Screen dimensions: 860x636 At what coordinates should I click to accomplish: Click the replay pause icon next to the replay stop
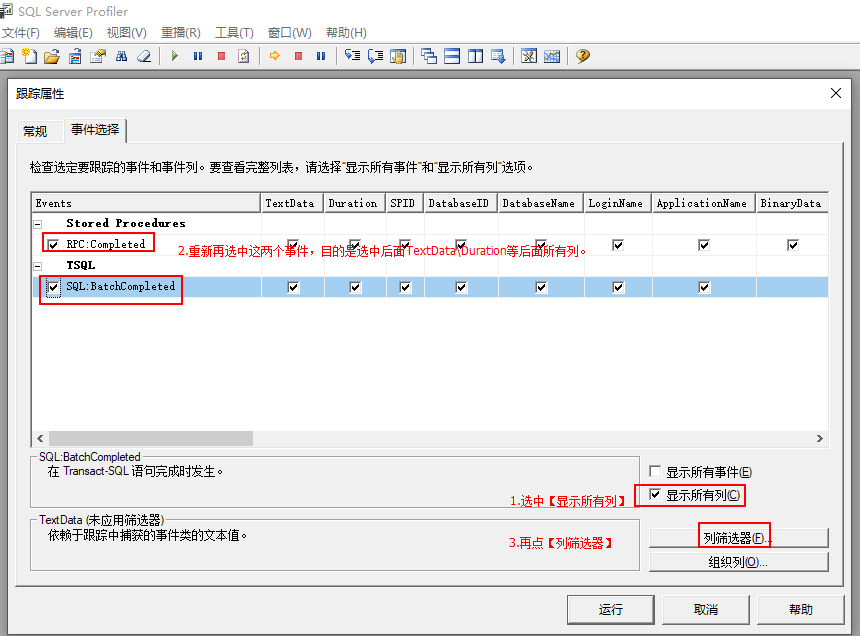(x=321, y=56)
